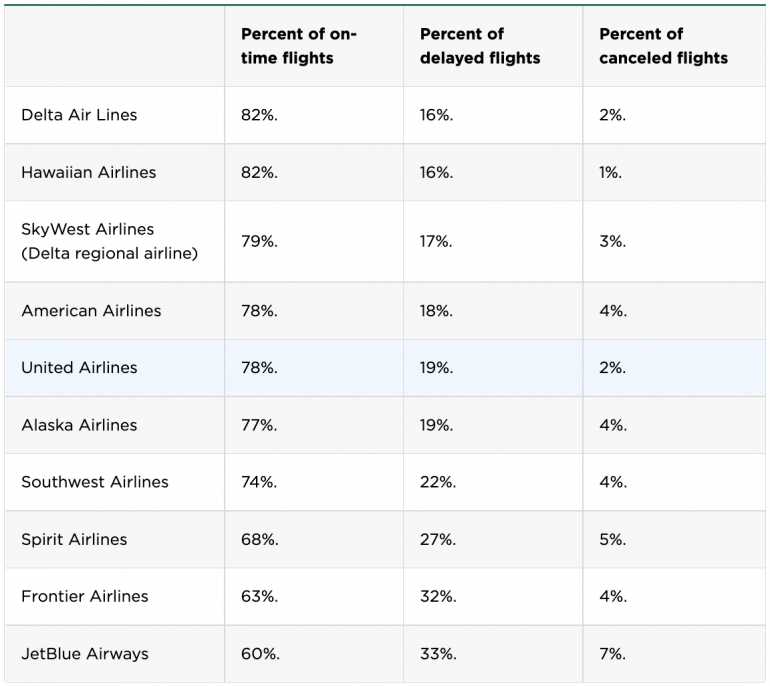Click the Percent of on-time flights header
The height and width of the screenshot is (686, 770).
pyautogui.click(x=299, y=46)
